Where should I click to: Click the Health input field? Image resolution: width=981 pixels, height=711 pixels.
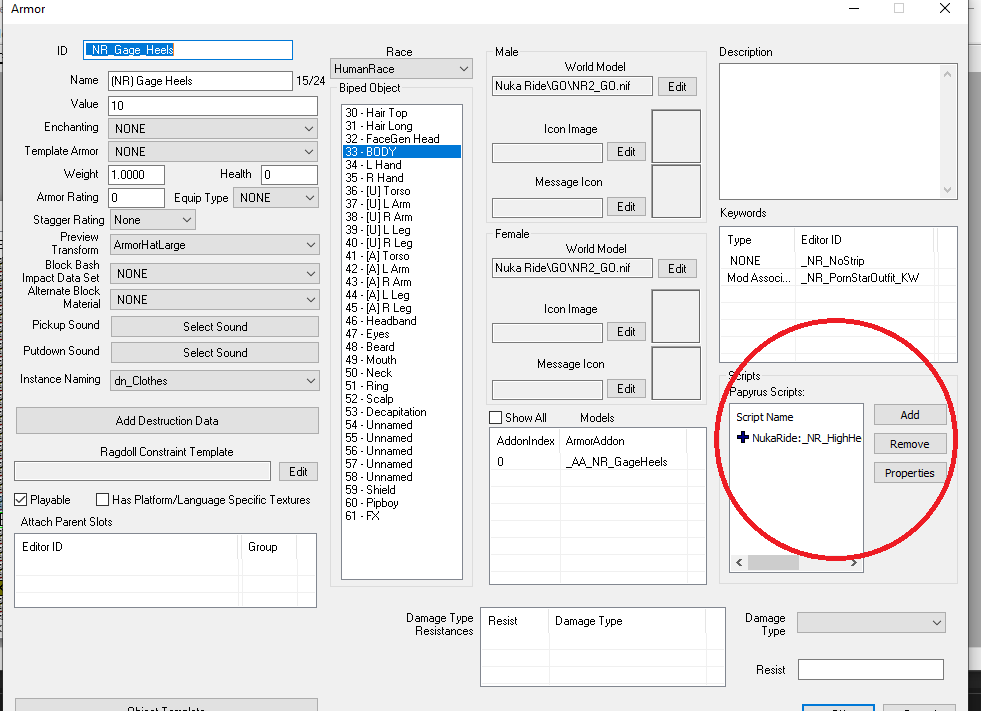pyautogui.click(x=290, y=175)
